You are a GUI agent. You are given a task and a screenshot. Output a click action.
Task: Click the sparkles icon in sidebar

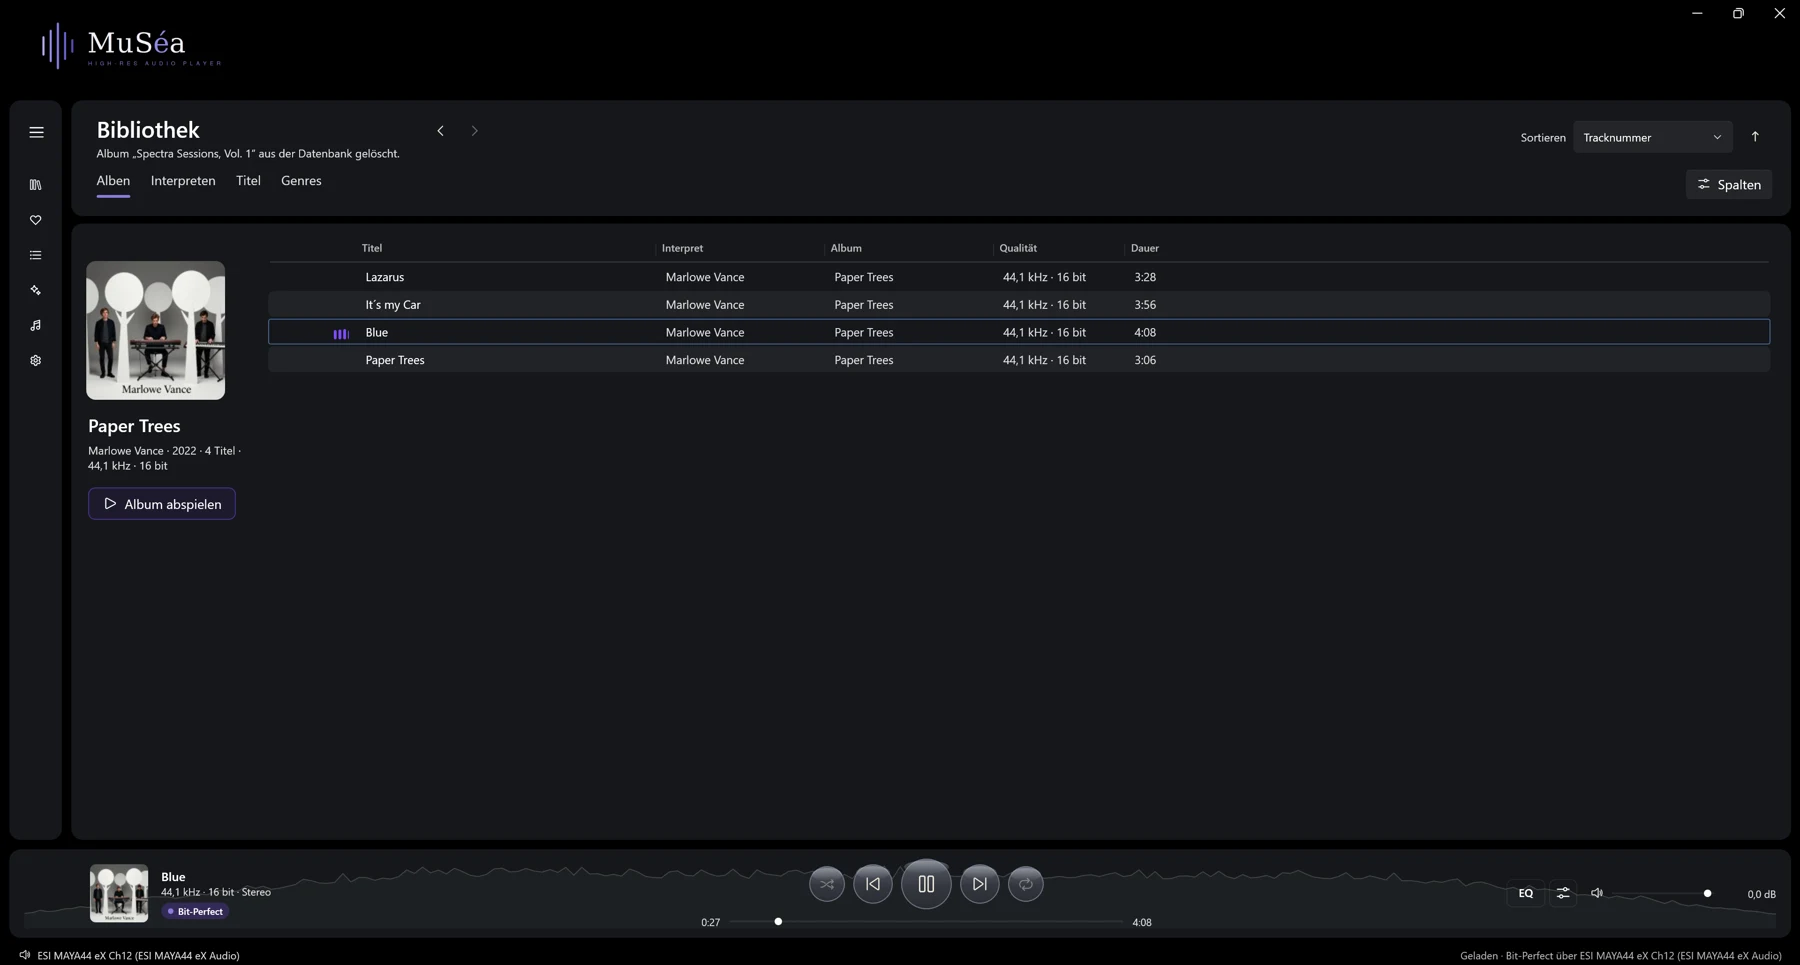[x=36, y=290]
